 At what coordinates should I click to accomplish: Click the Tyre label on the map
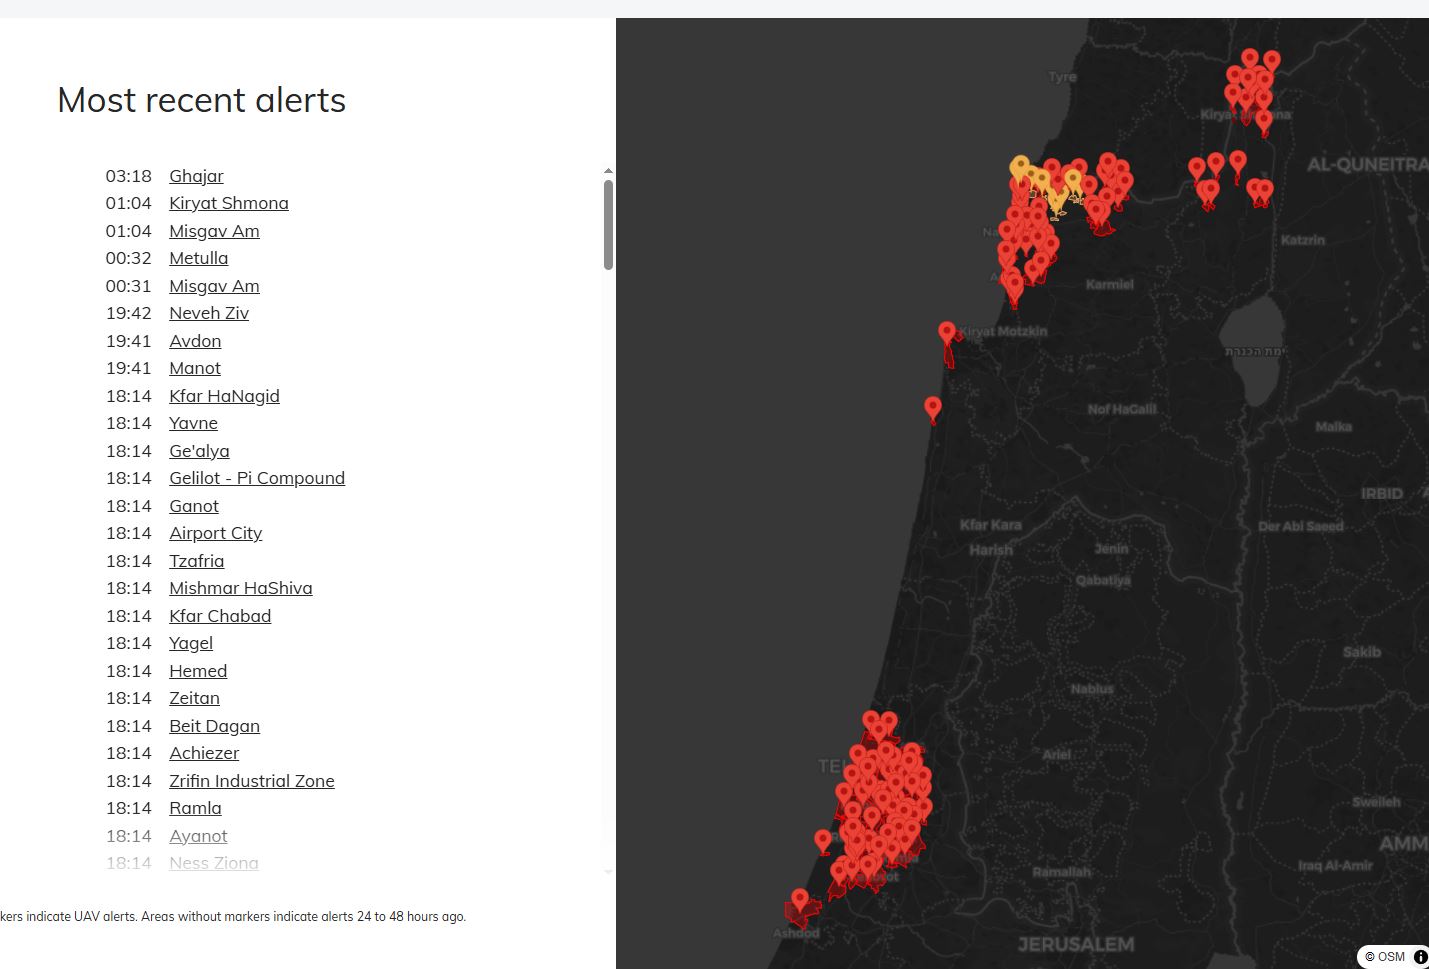pyautogui.click(x=1063, y=77)
